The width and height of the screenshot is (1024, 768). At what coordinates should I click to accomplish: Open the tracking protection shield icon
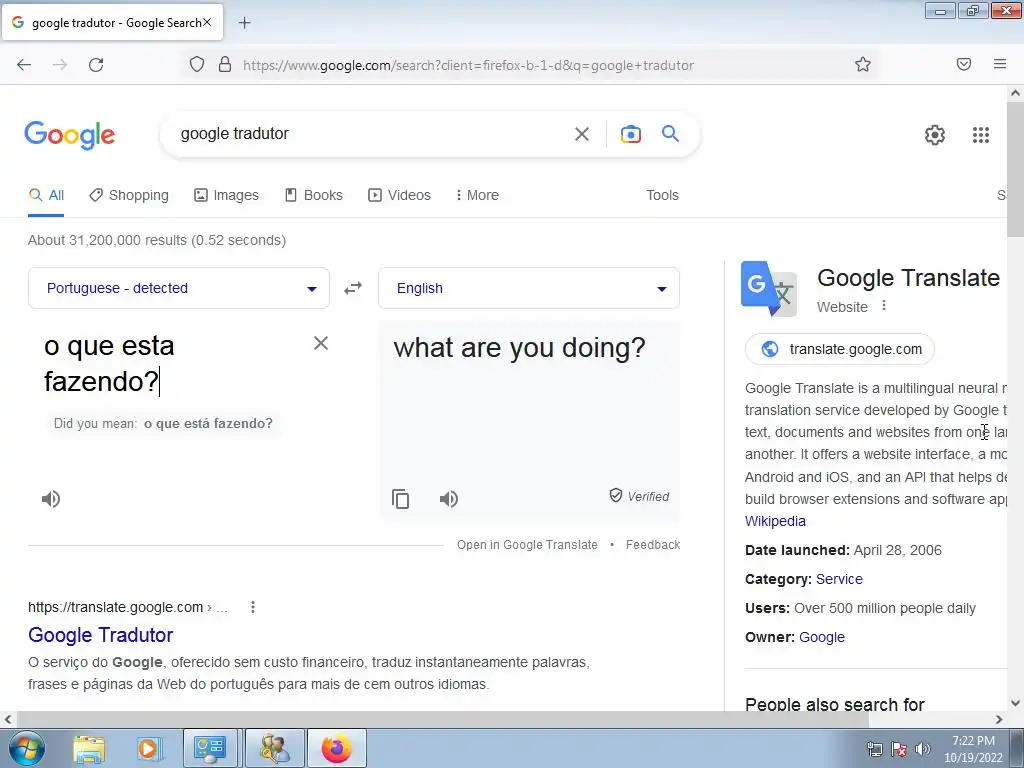[x=197, y=65]
